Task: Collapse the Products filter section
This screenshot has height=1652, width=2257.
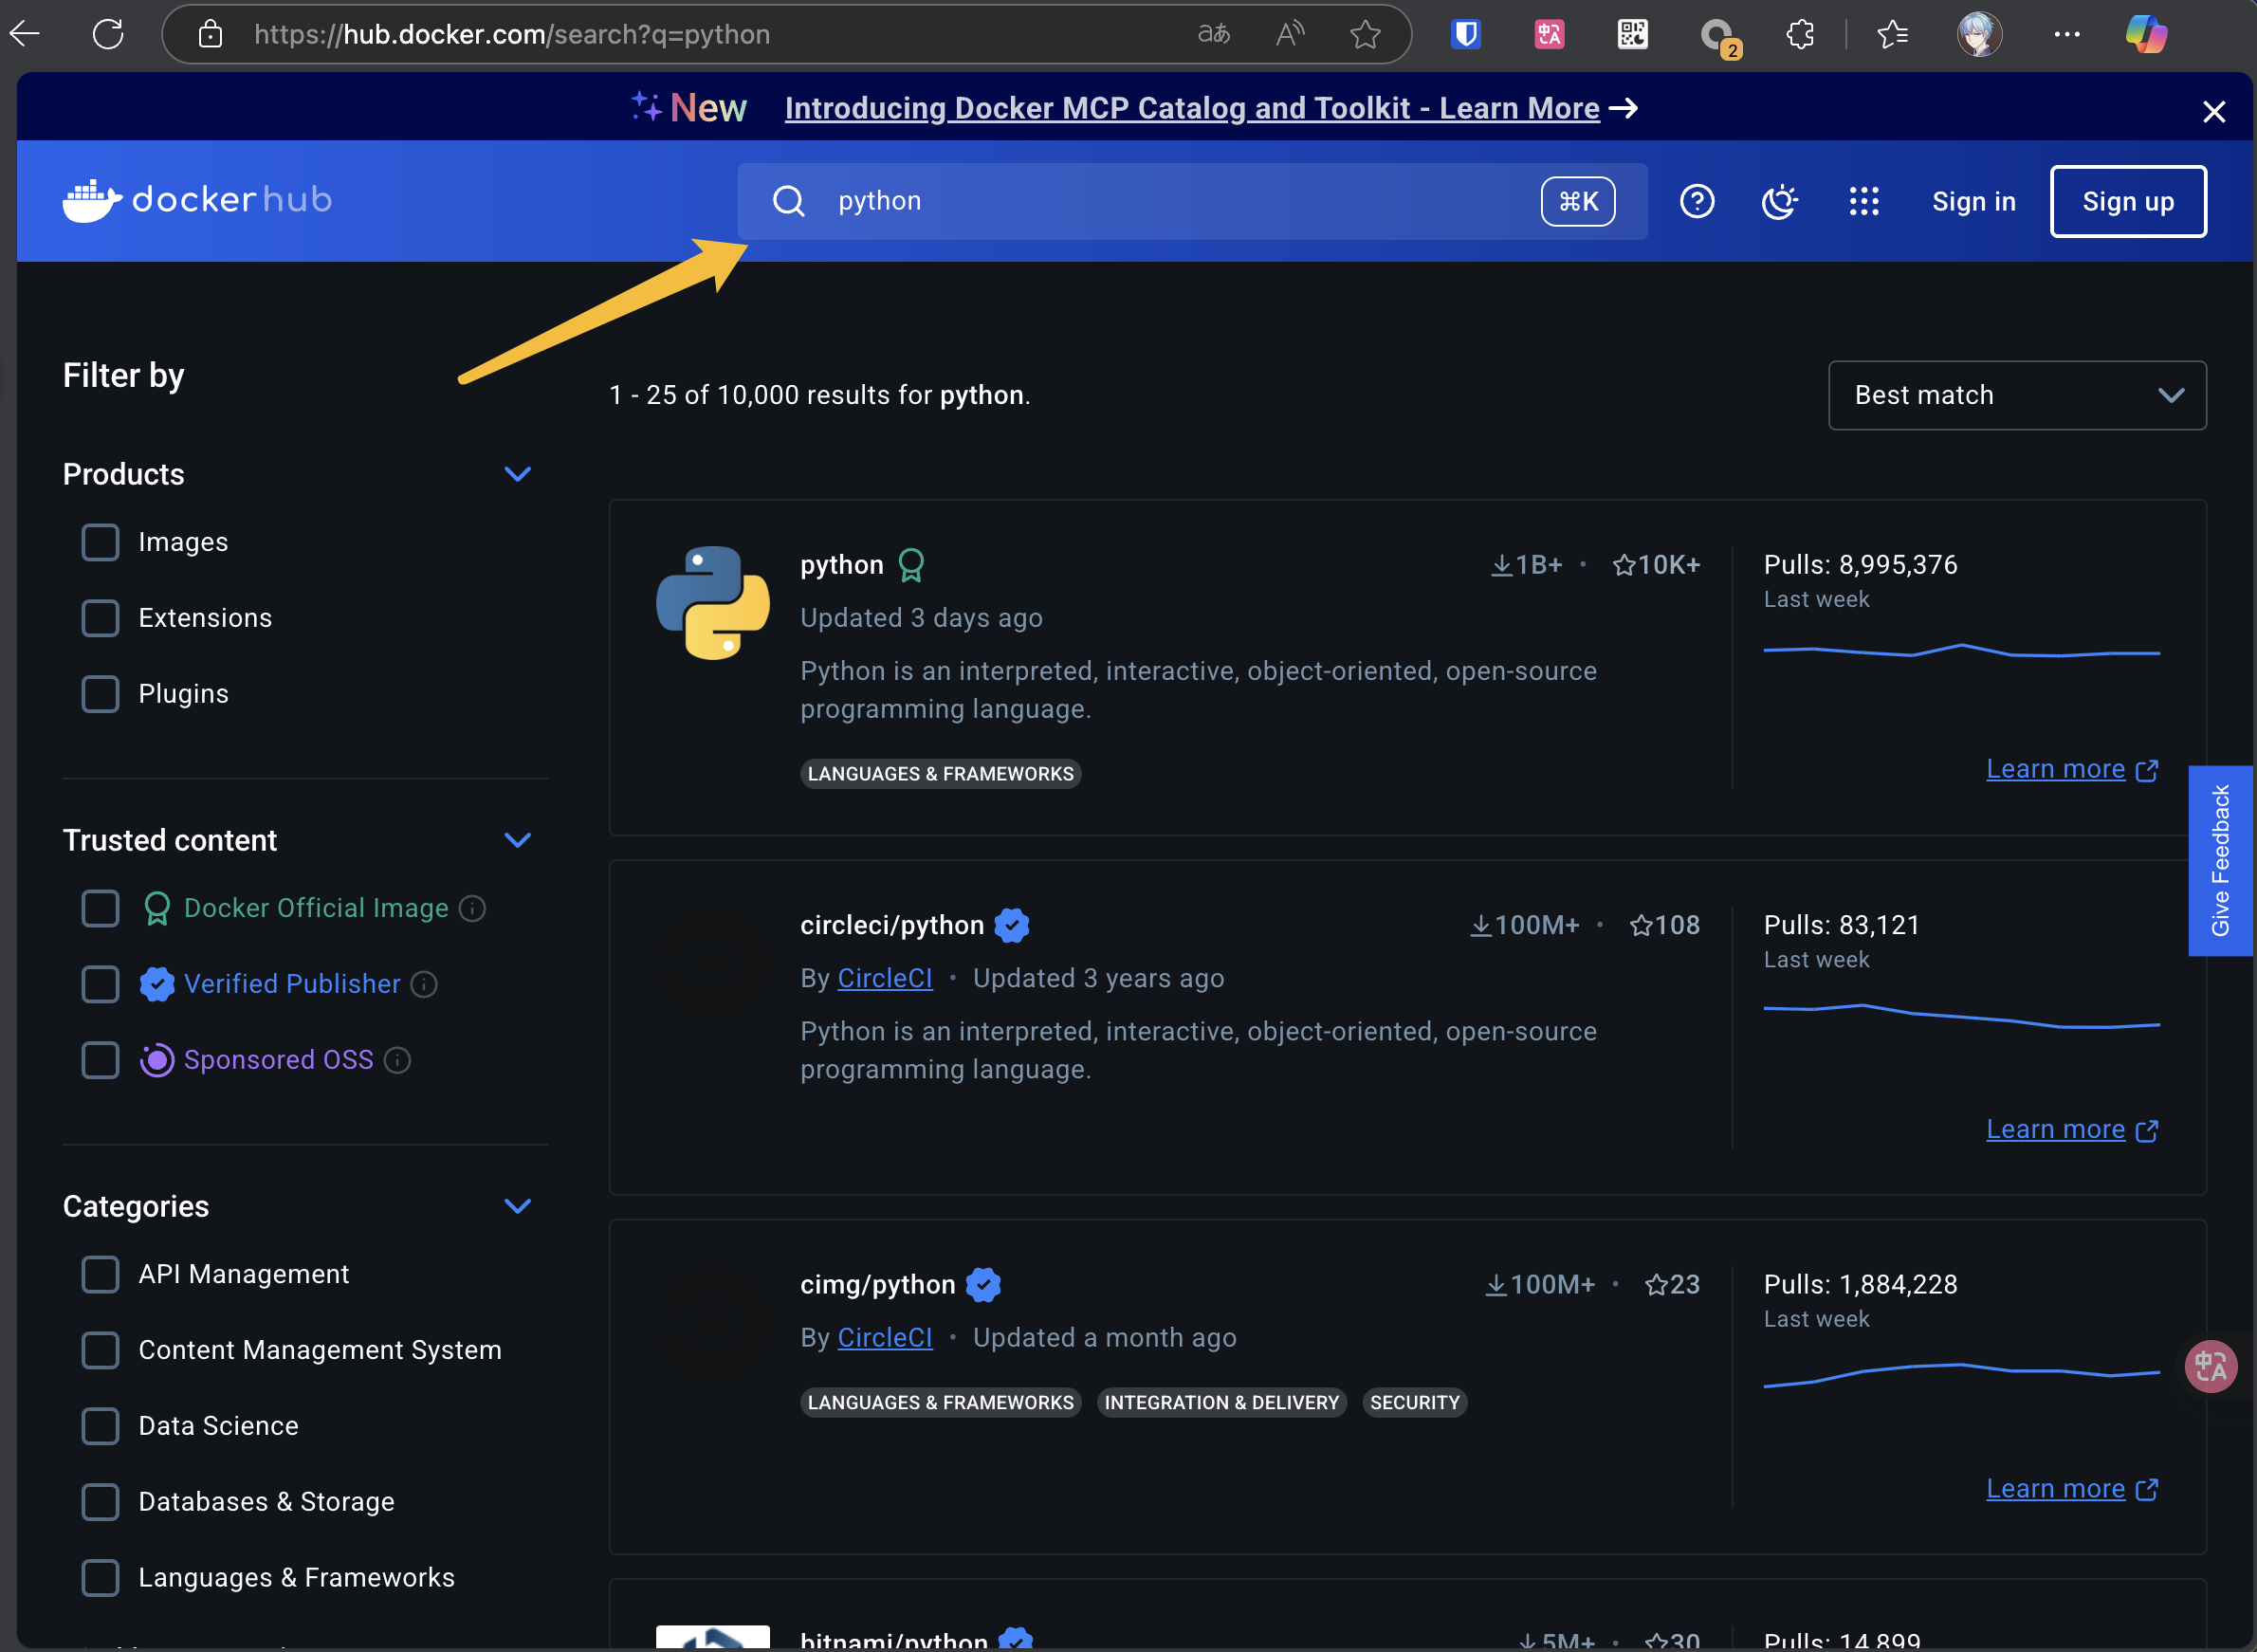Action: (517, 474)
